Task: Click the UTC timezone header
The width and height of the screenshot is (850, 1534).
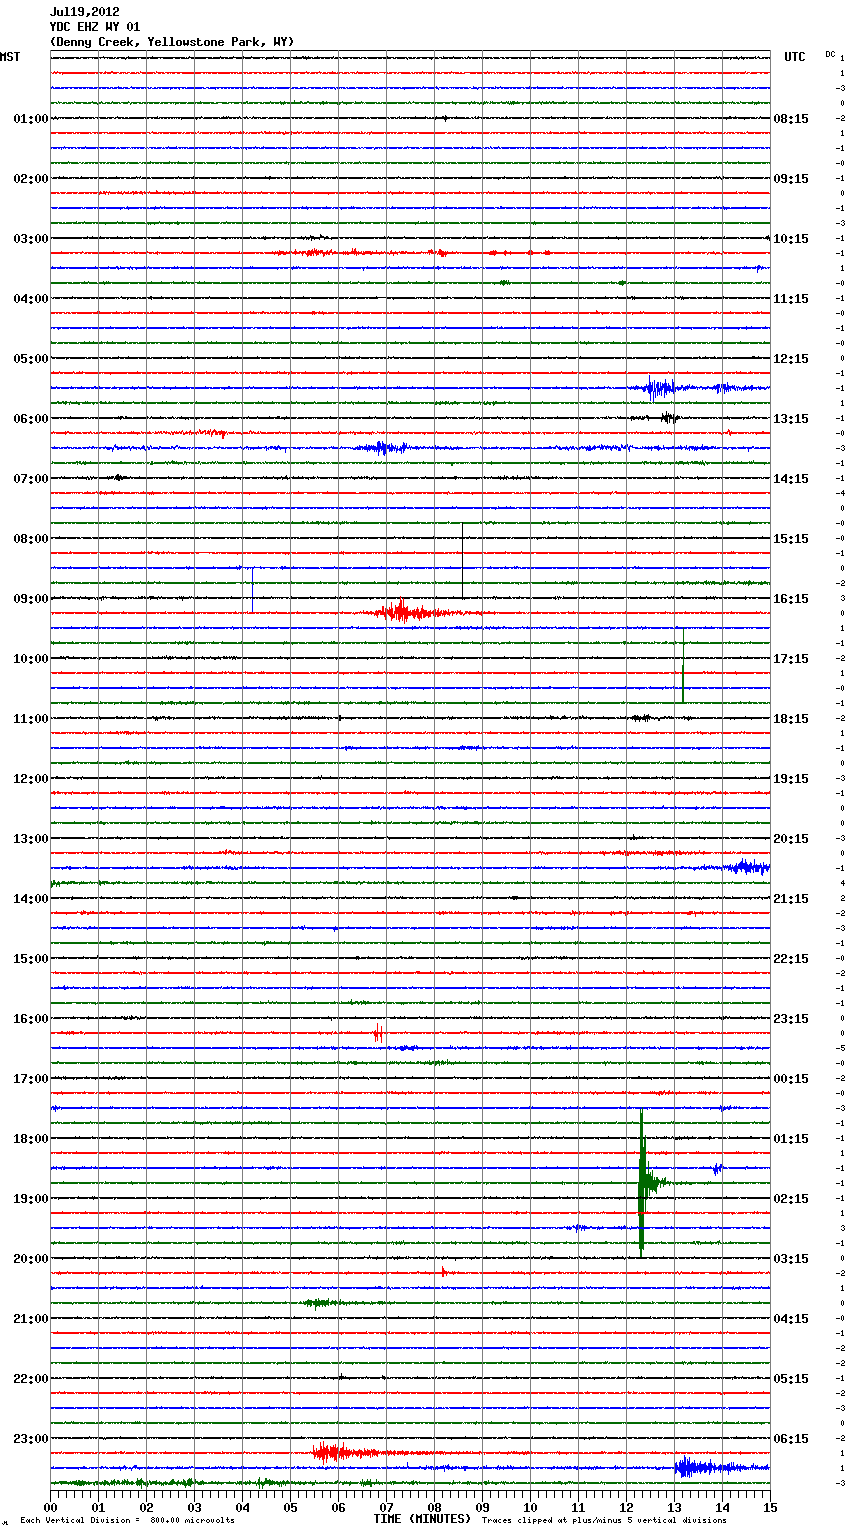Action: (x=794, y=57)
